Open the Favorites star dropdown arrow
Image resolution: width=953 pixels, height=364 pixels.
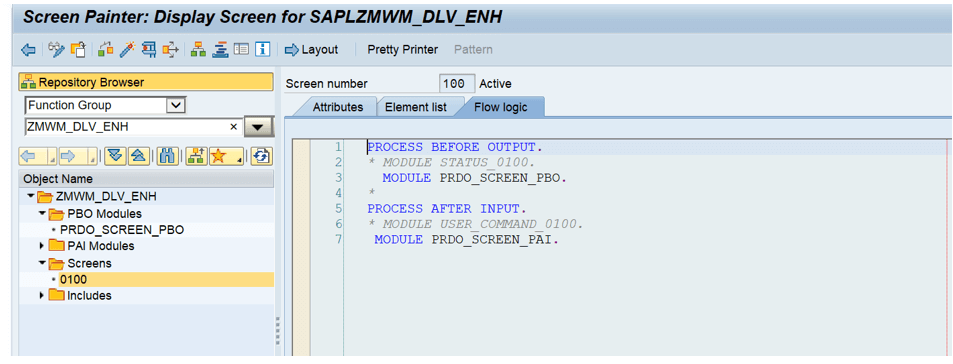click(x=239, y=159)
